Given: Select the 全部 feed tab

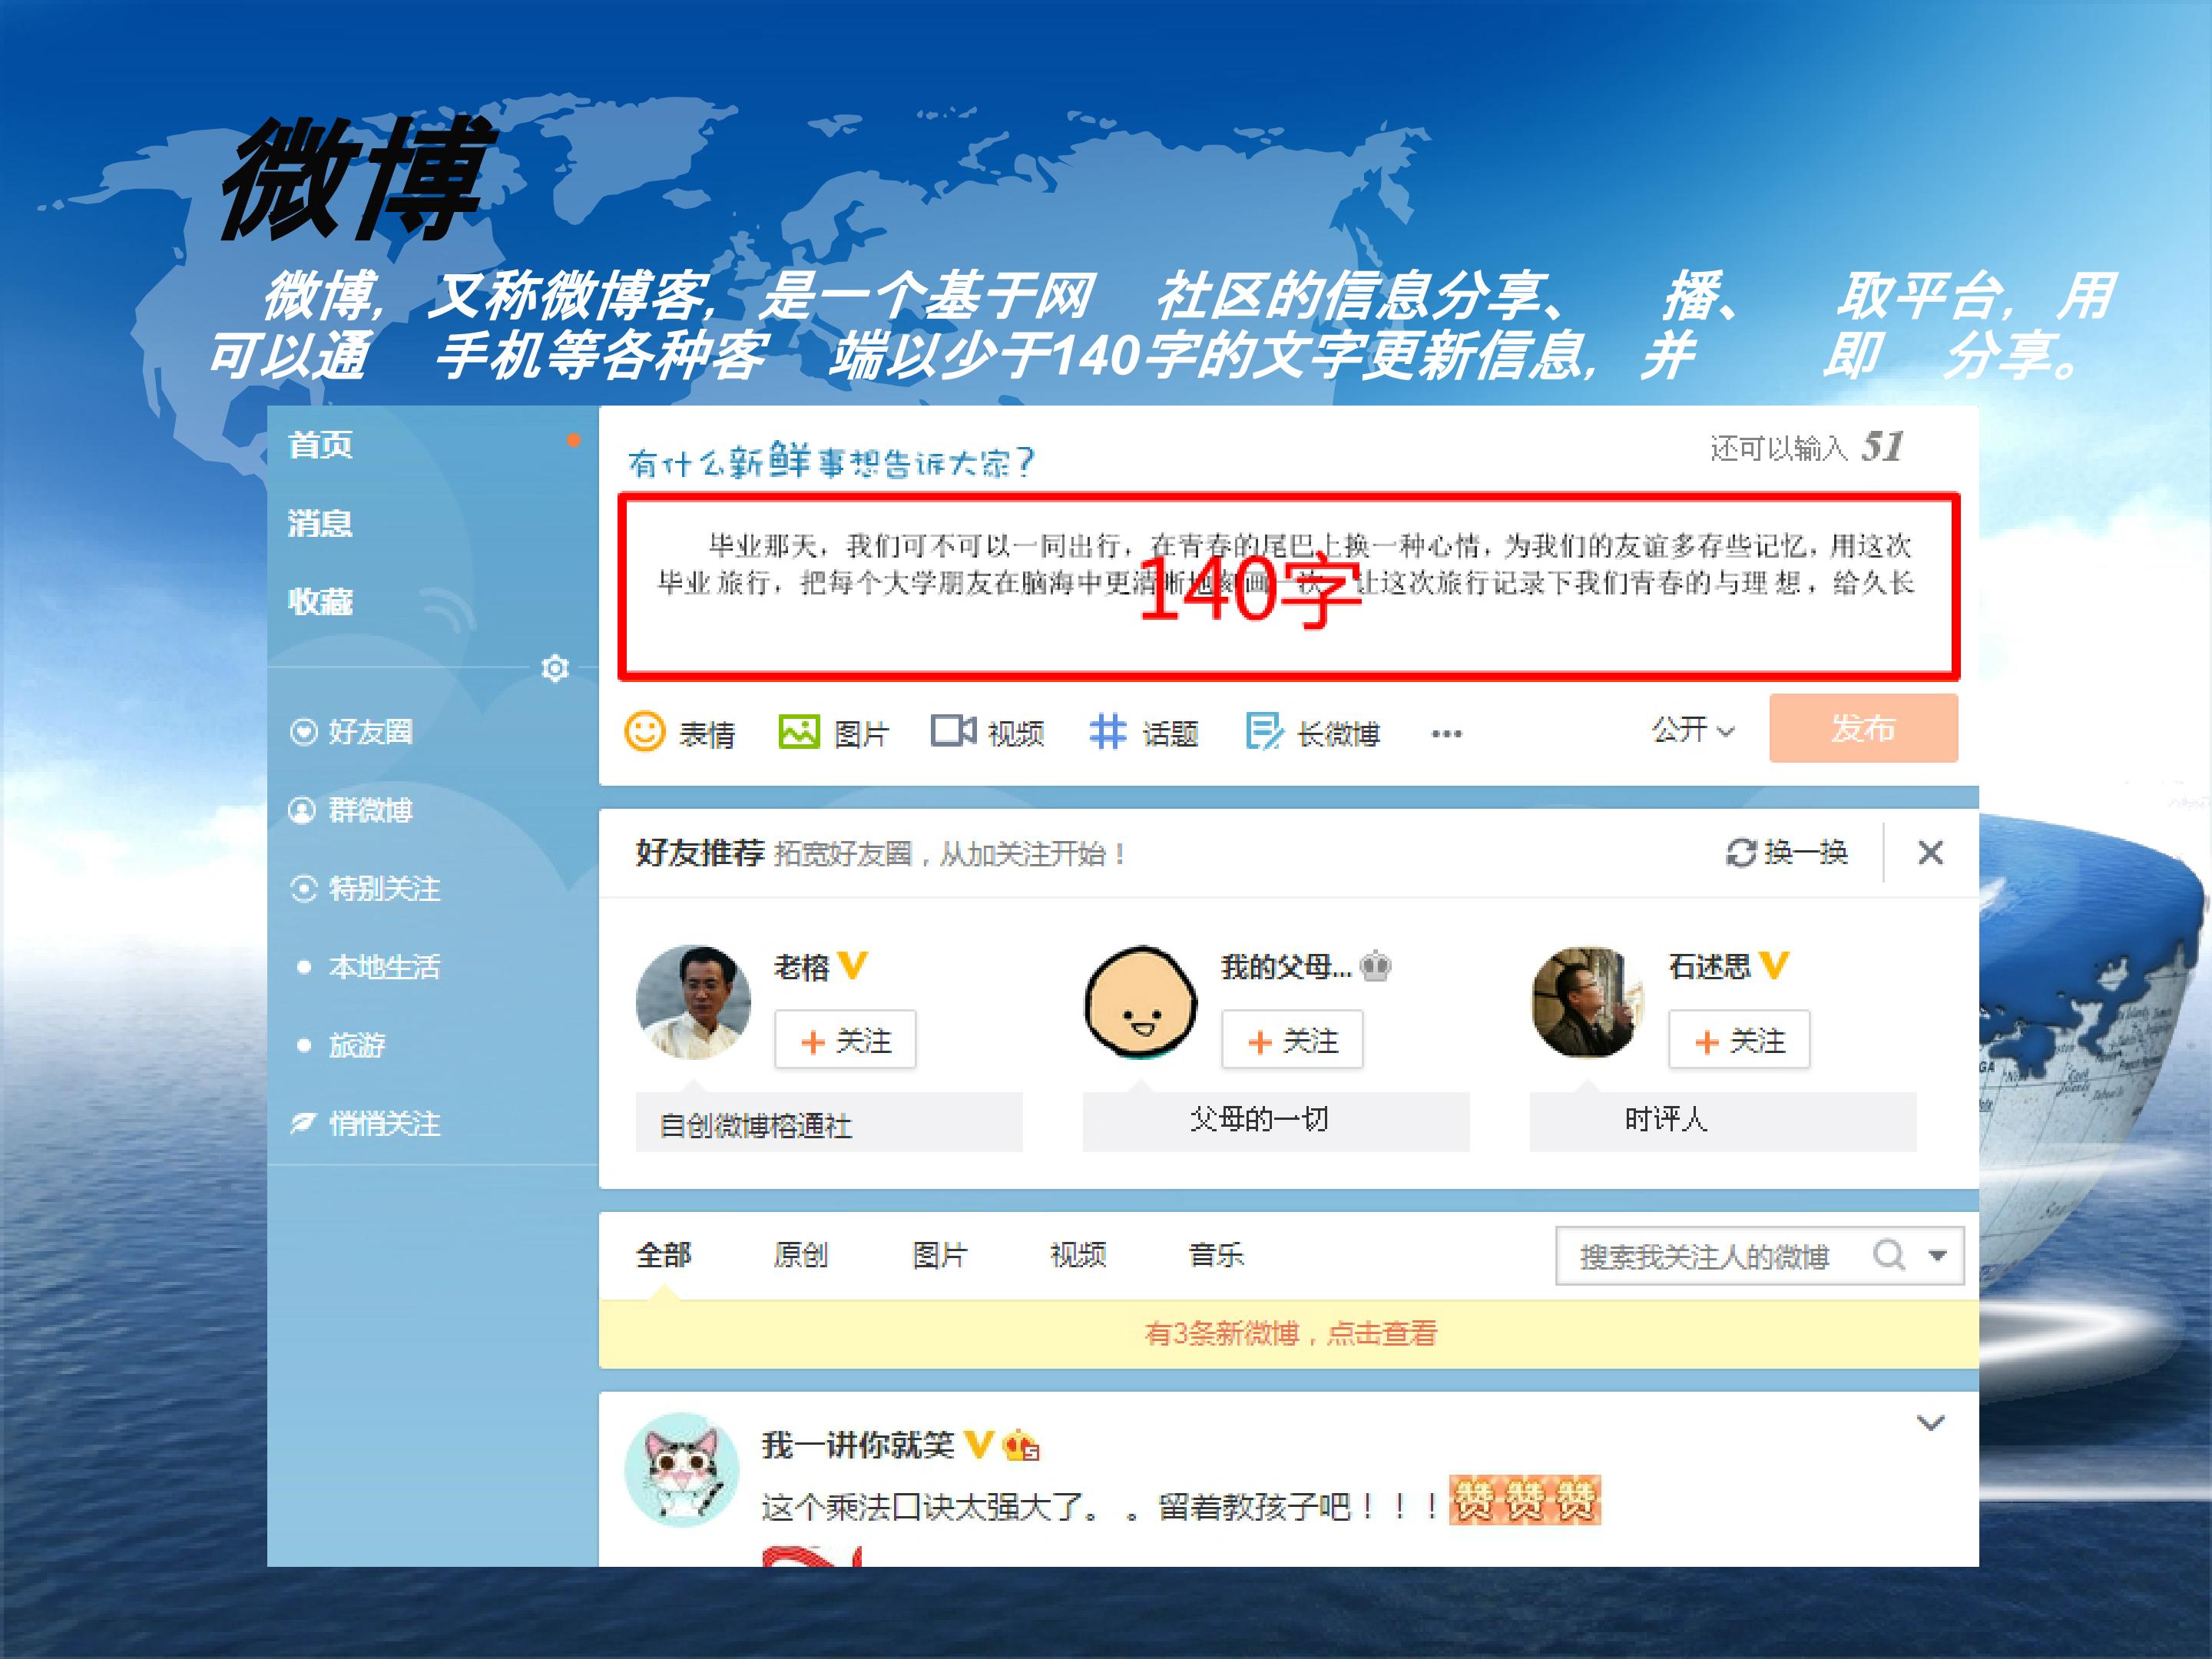Looking at the screenshot, I should pyautogui.click(x=664, y=1255).
